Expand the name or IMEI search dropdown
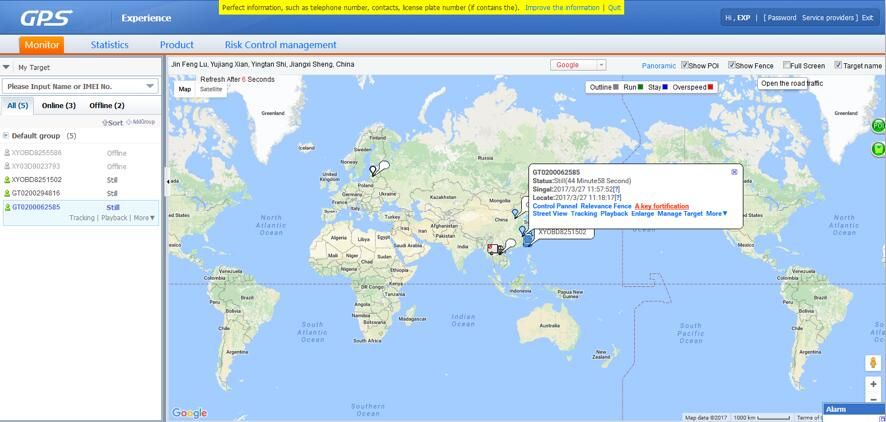This screenshot has height=422, width=886. coord(151,86)
